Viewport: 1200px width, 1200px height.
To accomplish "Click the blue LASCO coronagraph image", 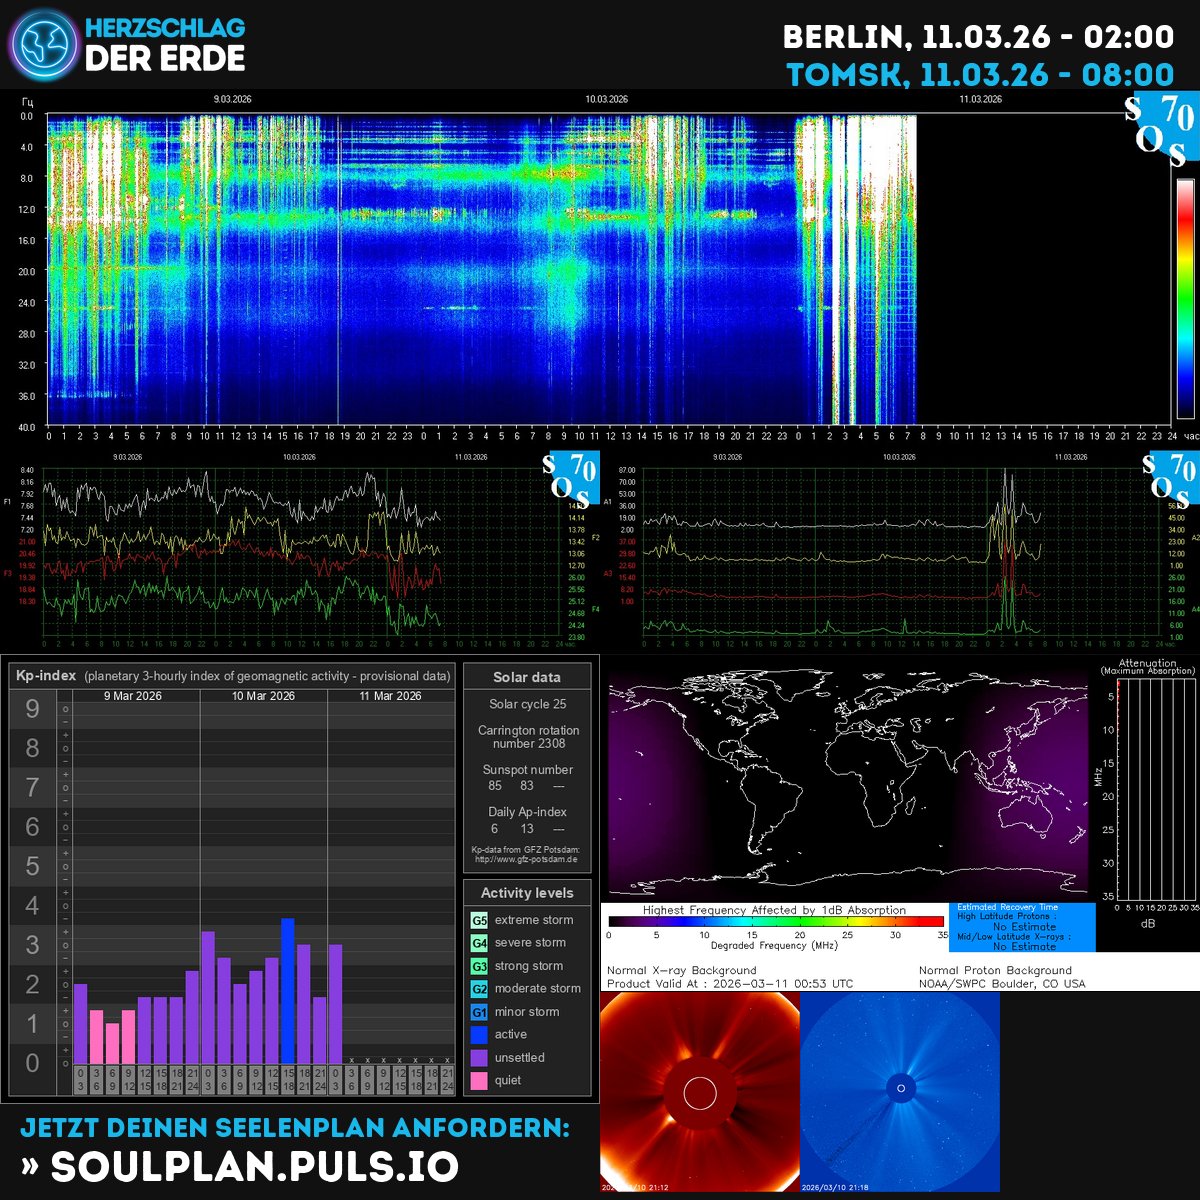I will (900, 1092).
